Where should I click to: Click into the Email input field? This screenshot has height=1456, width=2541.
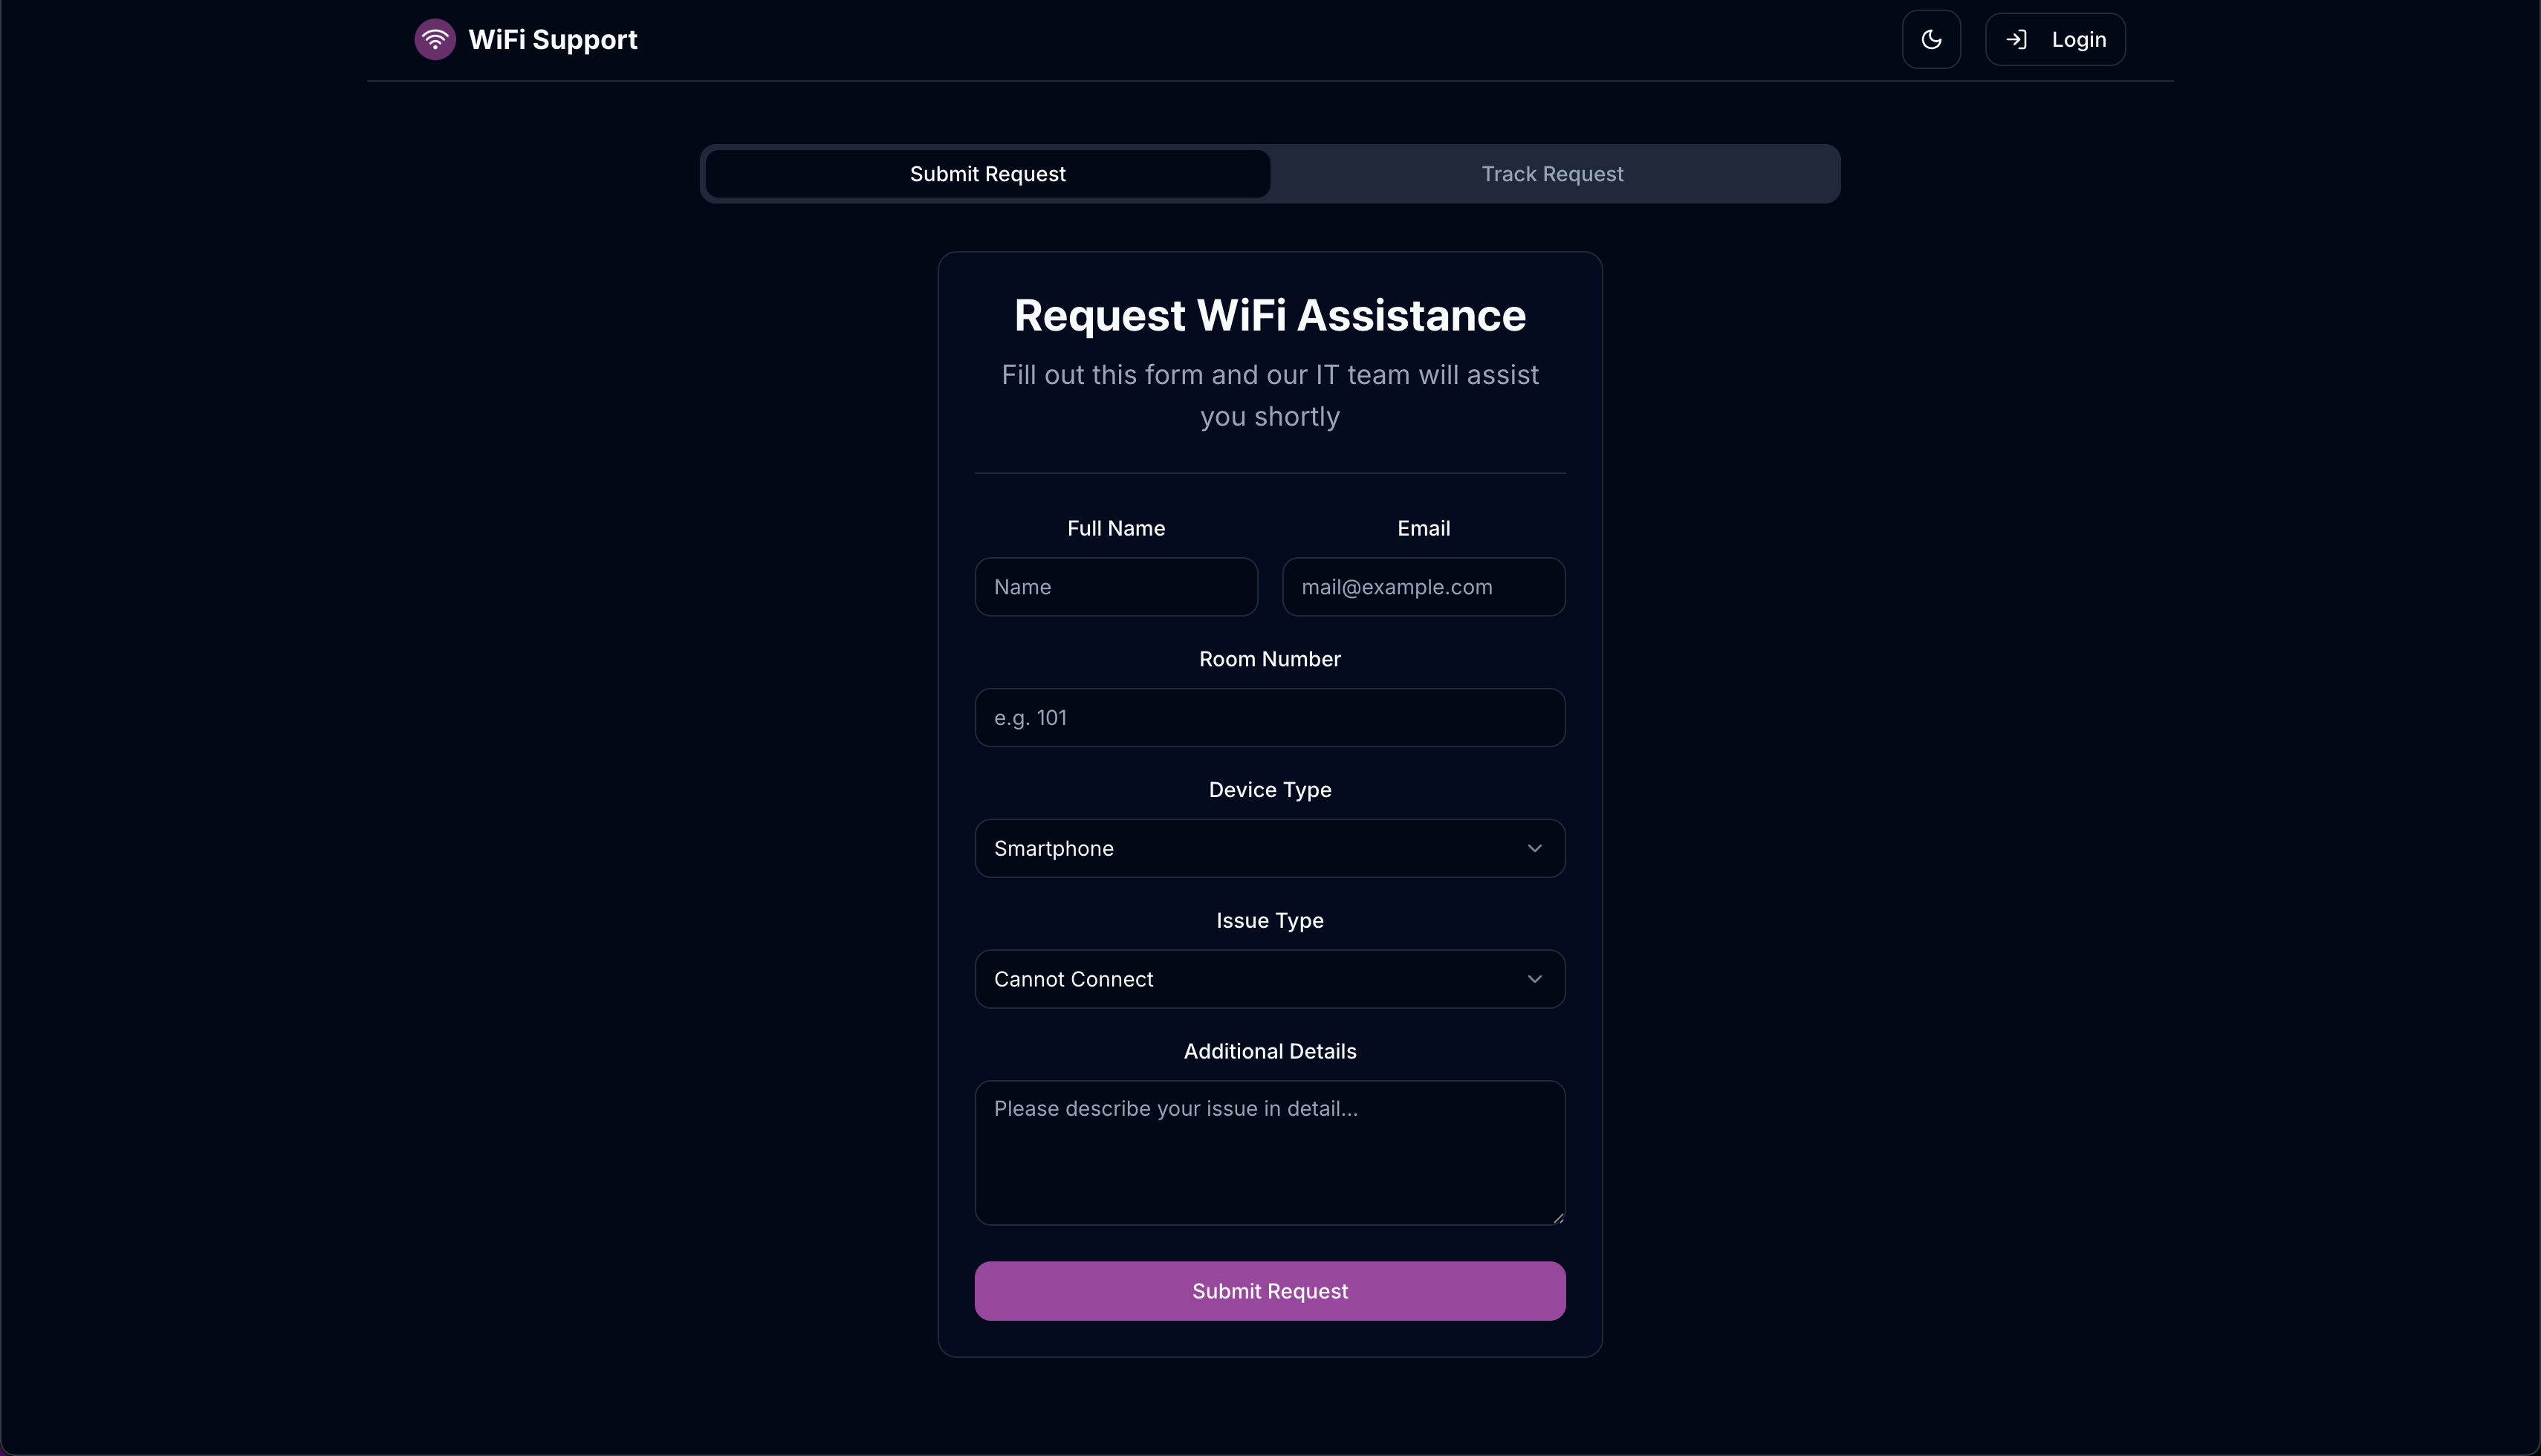(1423, 587)
